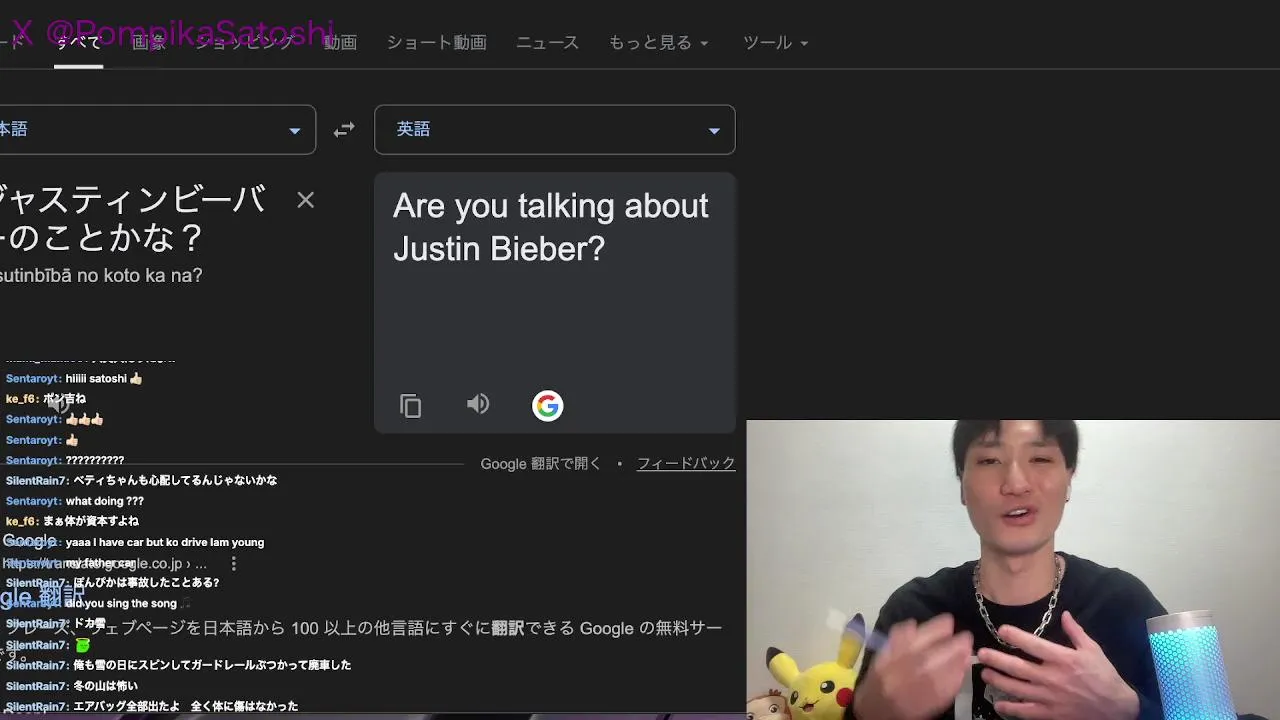Screen dimensions: 1280x720
Task: Switch to the すべて search tab
Action: click(78, 43)
